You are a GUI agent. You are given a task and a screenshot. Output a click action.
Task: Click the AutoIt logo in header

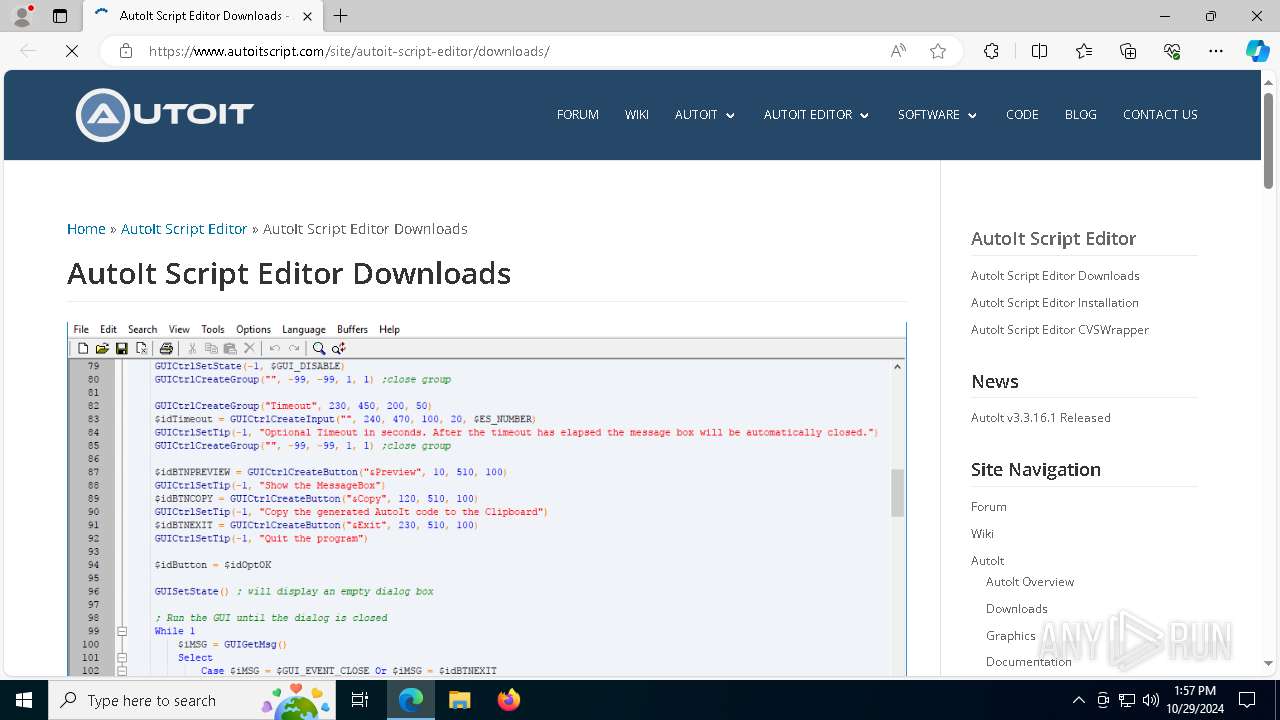pyautogui.click(x=164, y=115)
